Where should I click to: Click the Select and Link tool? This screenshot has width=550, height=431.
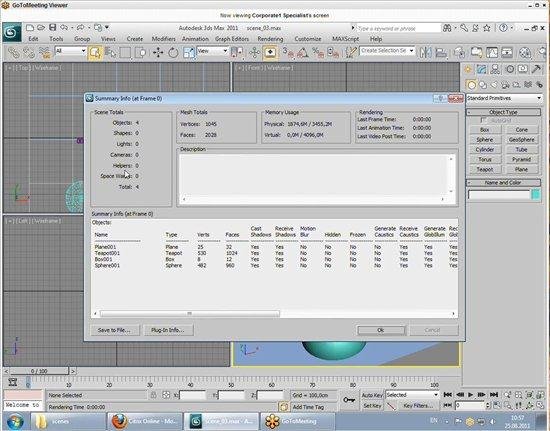point(14,53)
